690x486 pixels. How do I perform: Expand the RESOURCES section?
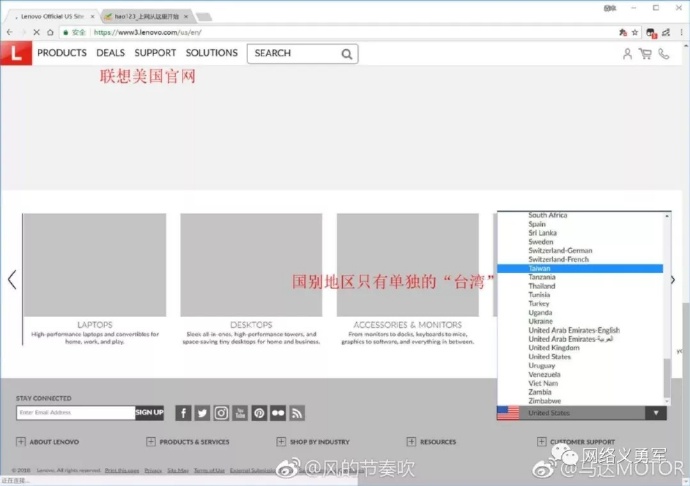tap(431, 442)
